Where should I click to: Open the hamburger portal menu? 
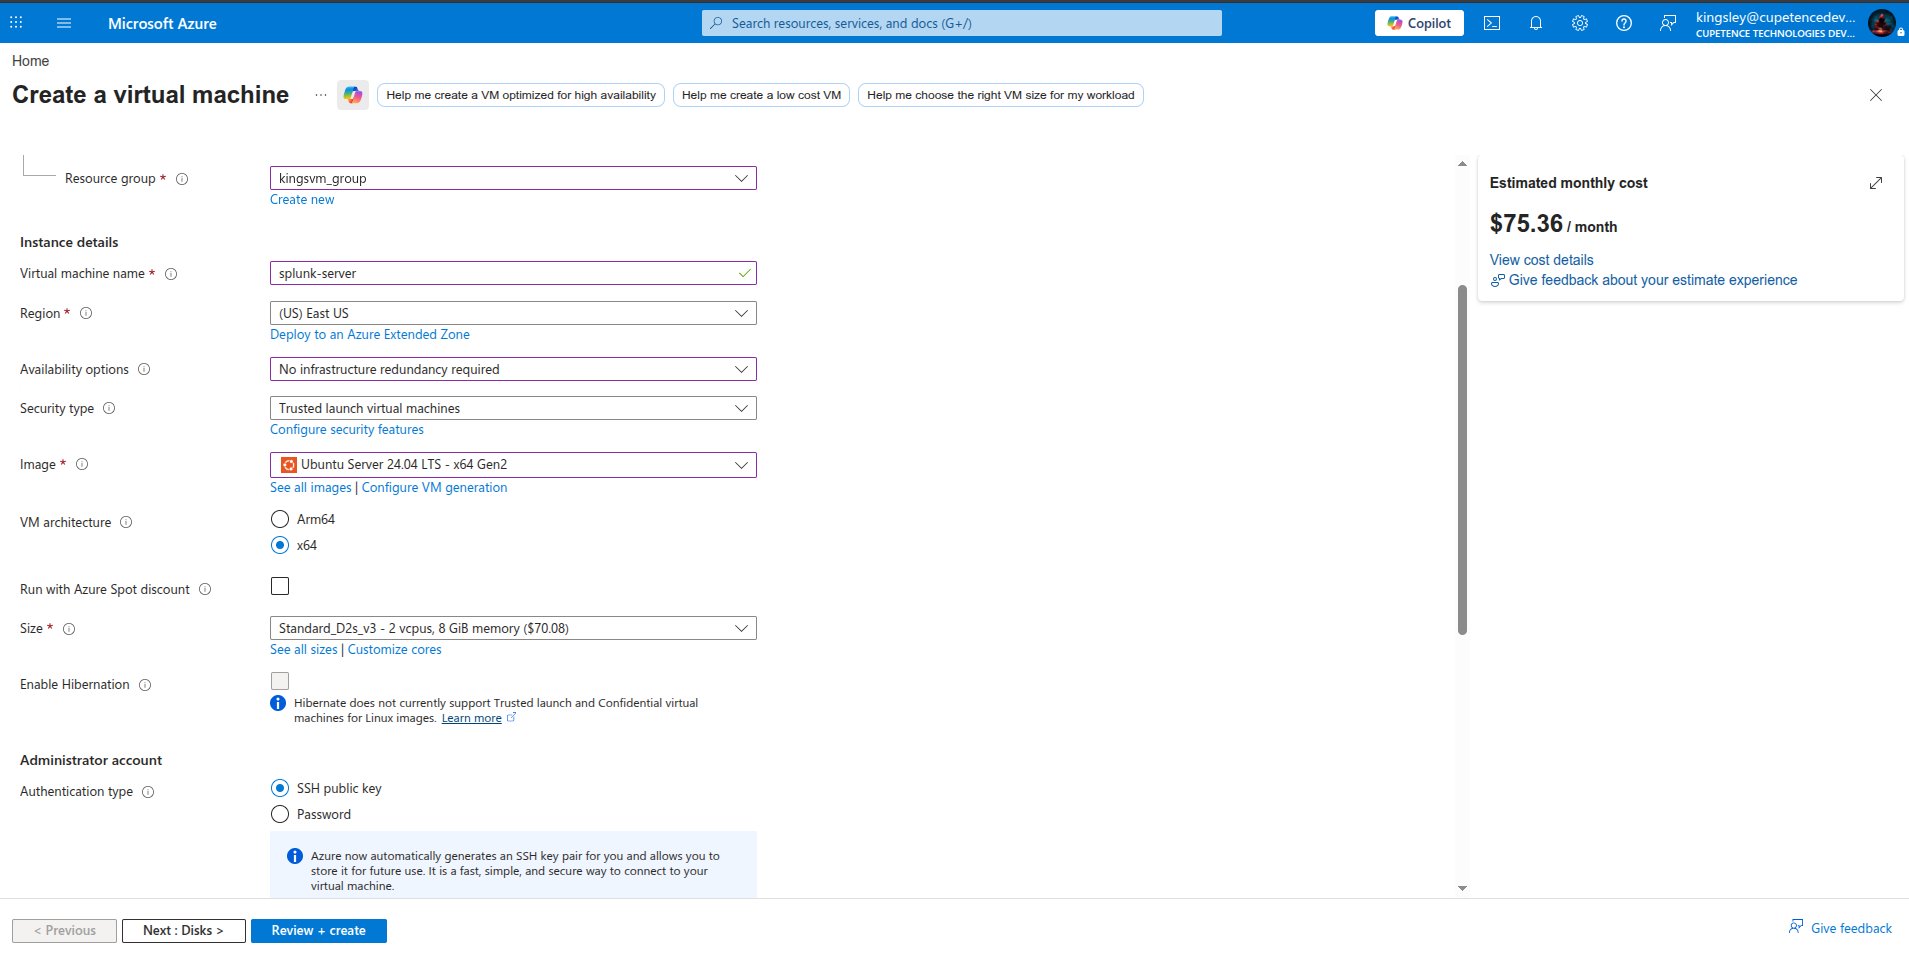(64, 23)
